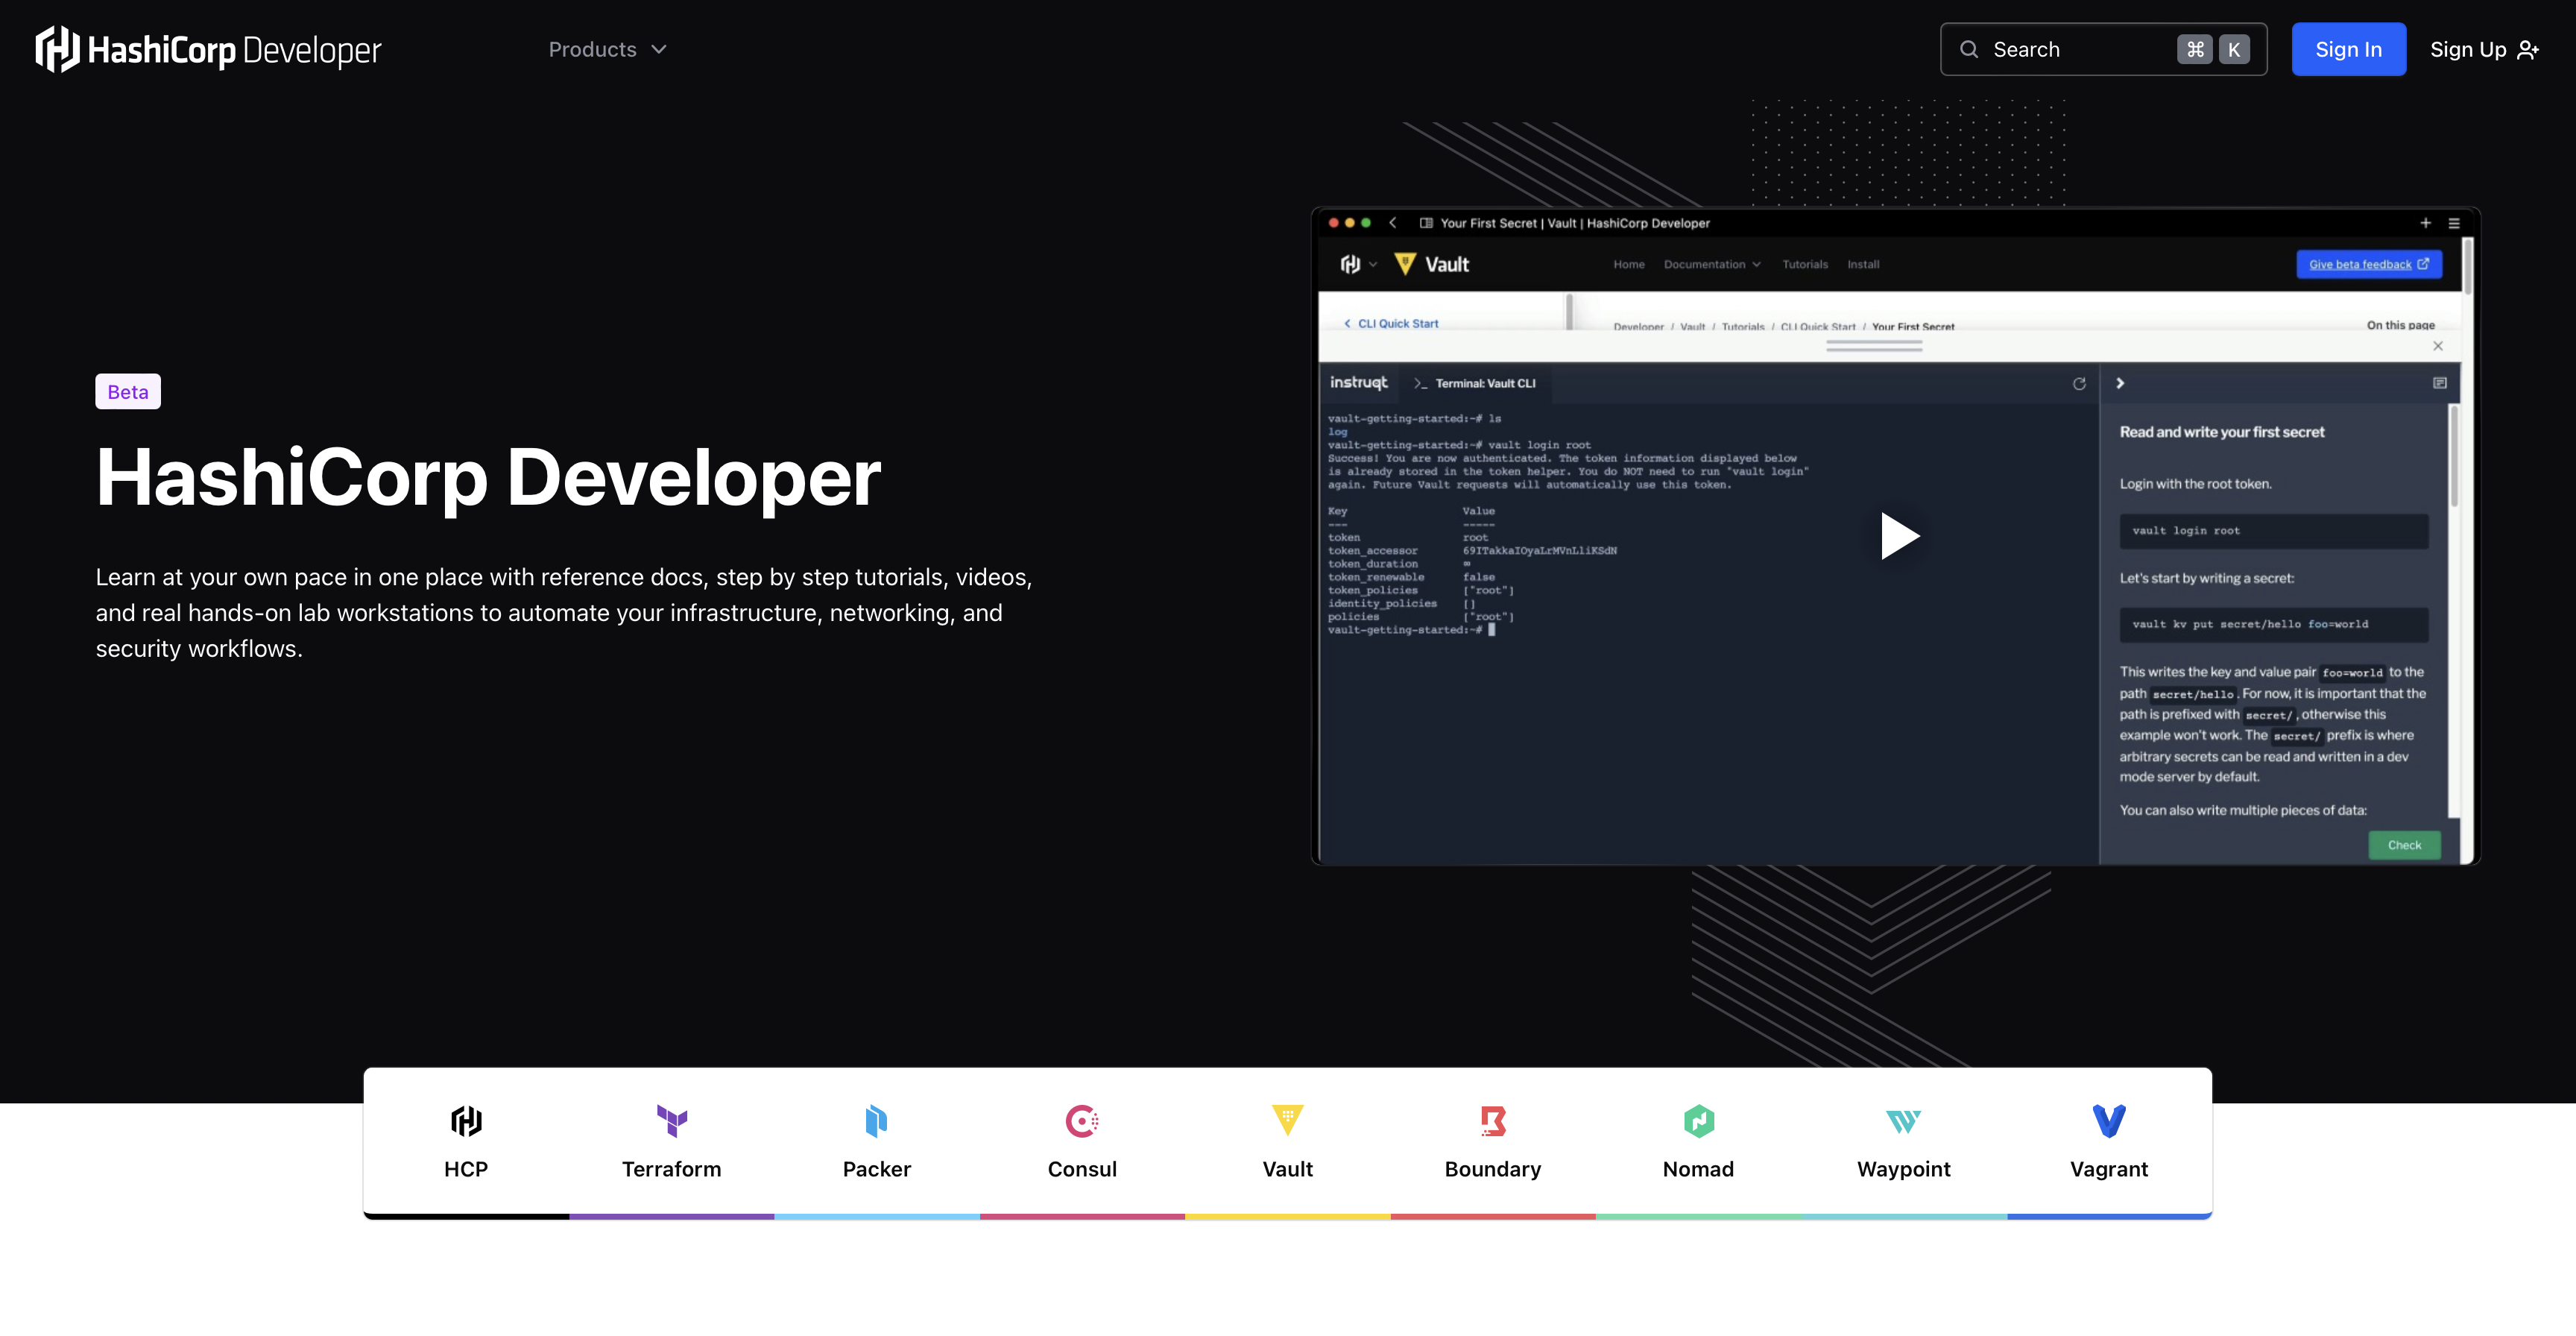Click the Packer product icon

876,1122
